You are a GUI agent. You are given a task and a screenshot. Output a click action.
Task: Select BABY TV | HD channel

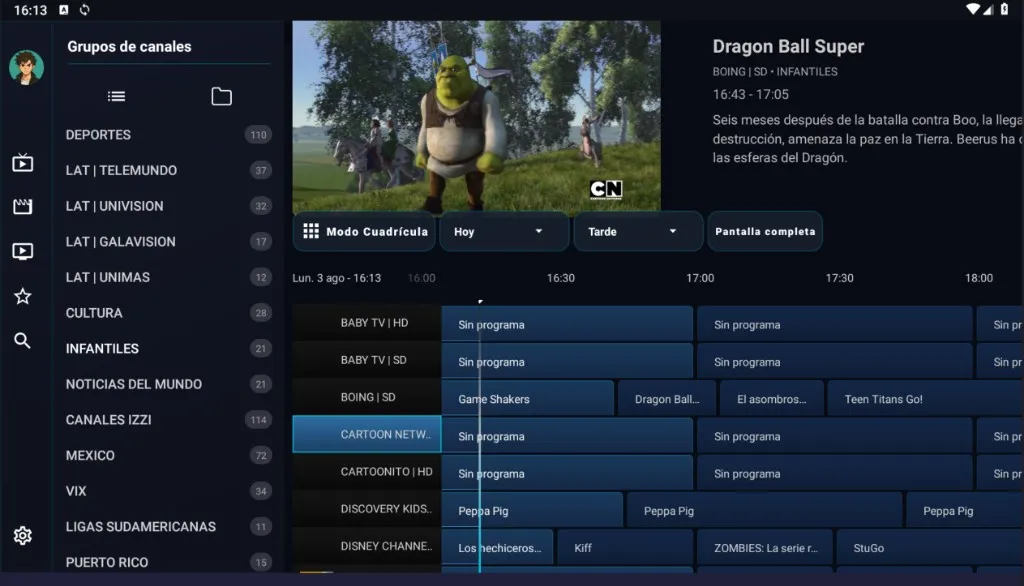coord(367,323)
